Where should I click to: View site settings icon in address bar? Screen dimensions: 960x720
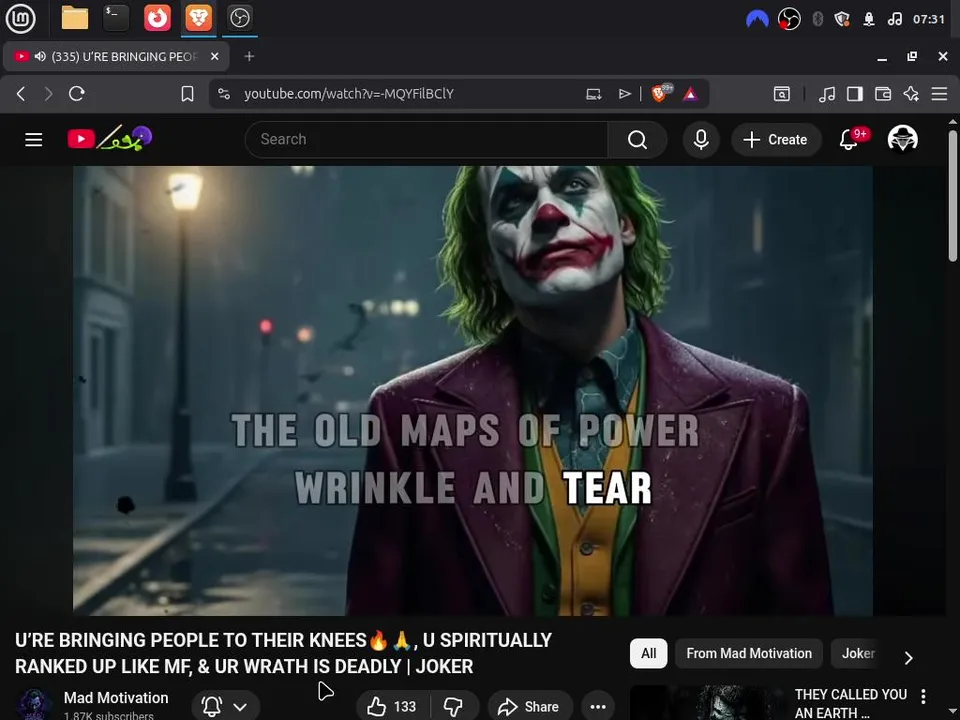tap(224, 94)
